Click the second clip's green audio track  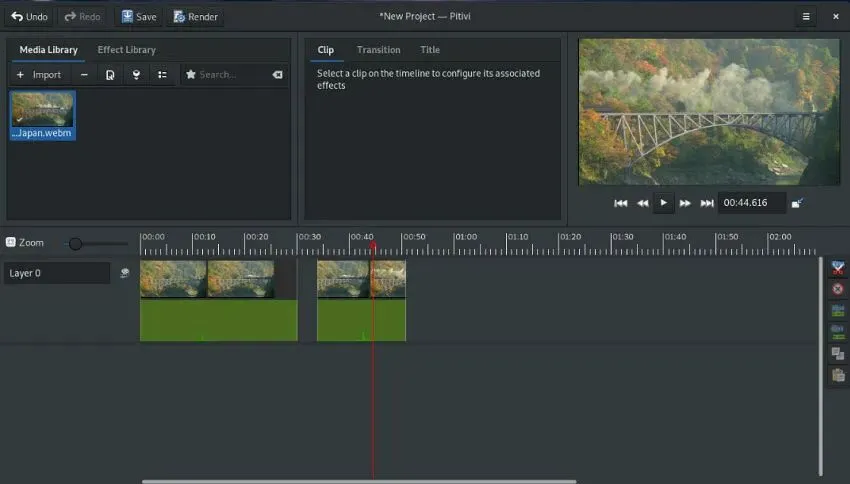(361, 320)
